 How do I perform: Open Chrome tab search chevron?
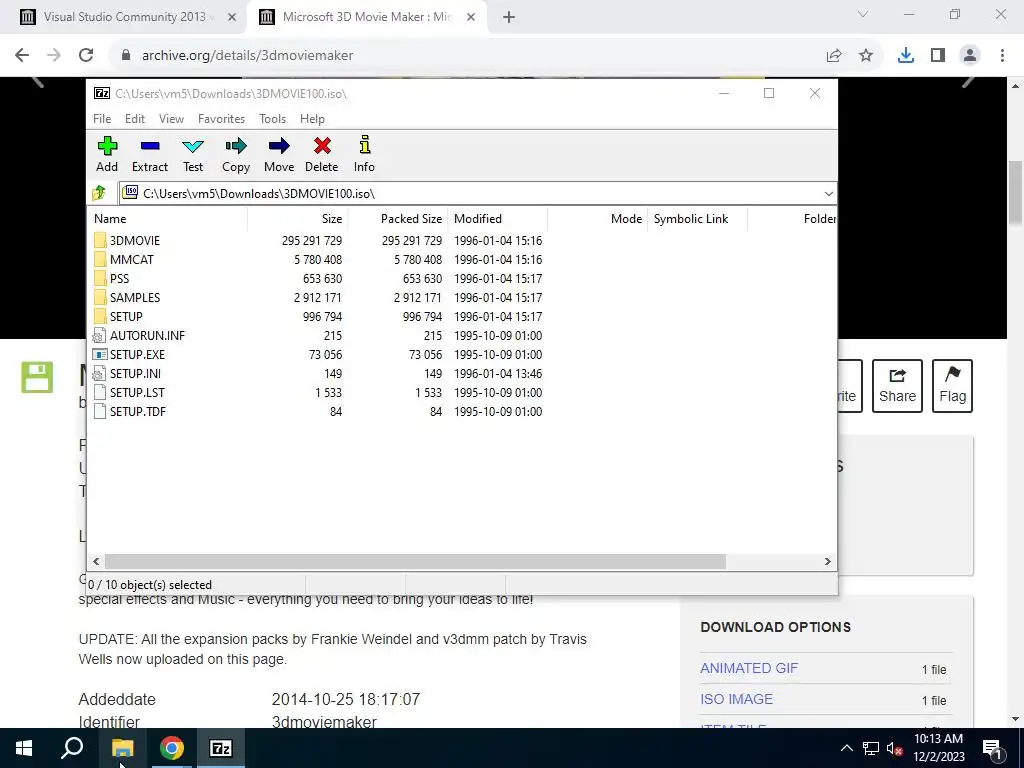coord(863,14)
